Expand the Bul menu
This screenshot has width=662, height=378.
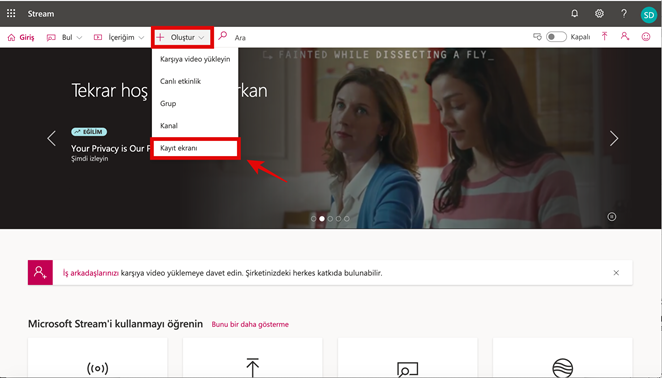[64, 38]
